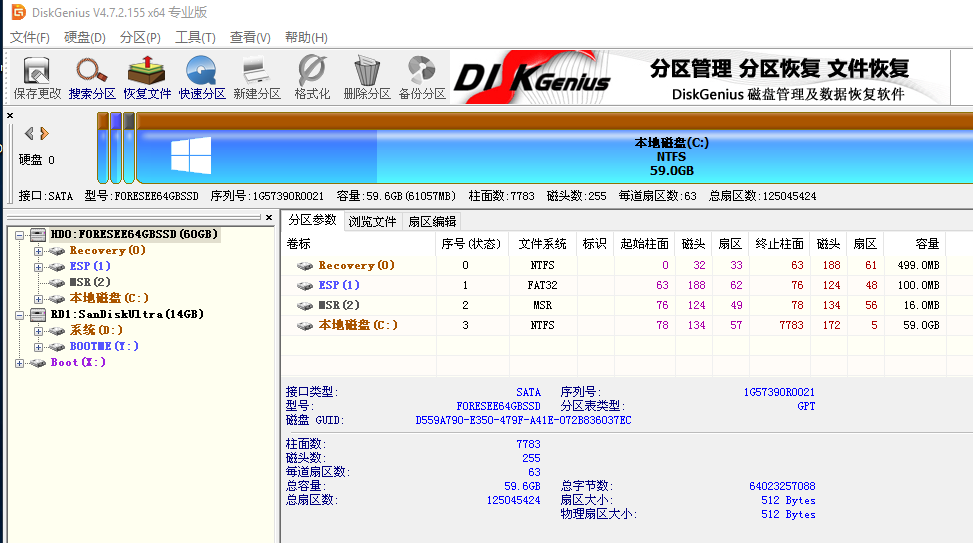Open the 工具(T) menu
Viewport: 973px width, 543px height.
[x=195, y=37]
